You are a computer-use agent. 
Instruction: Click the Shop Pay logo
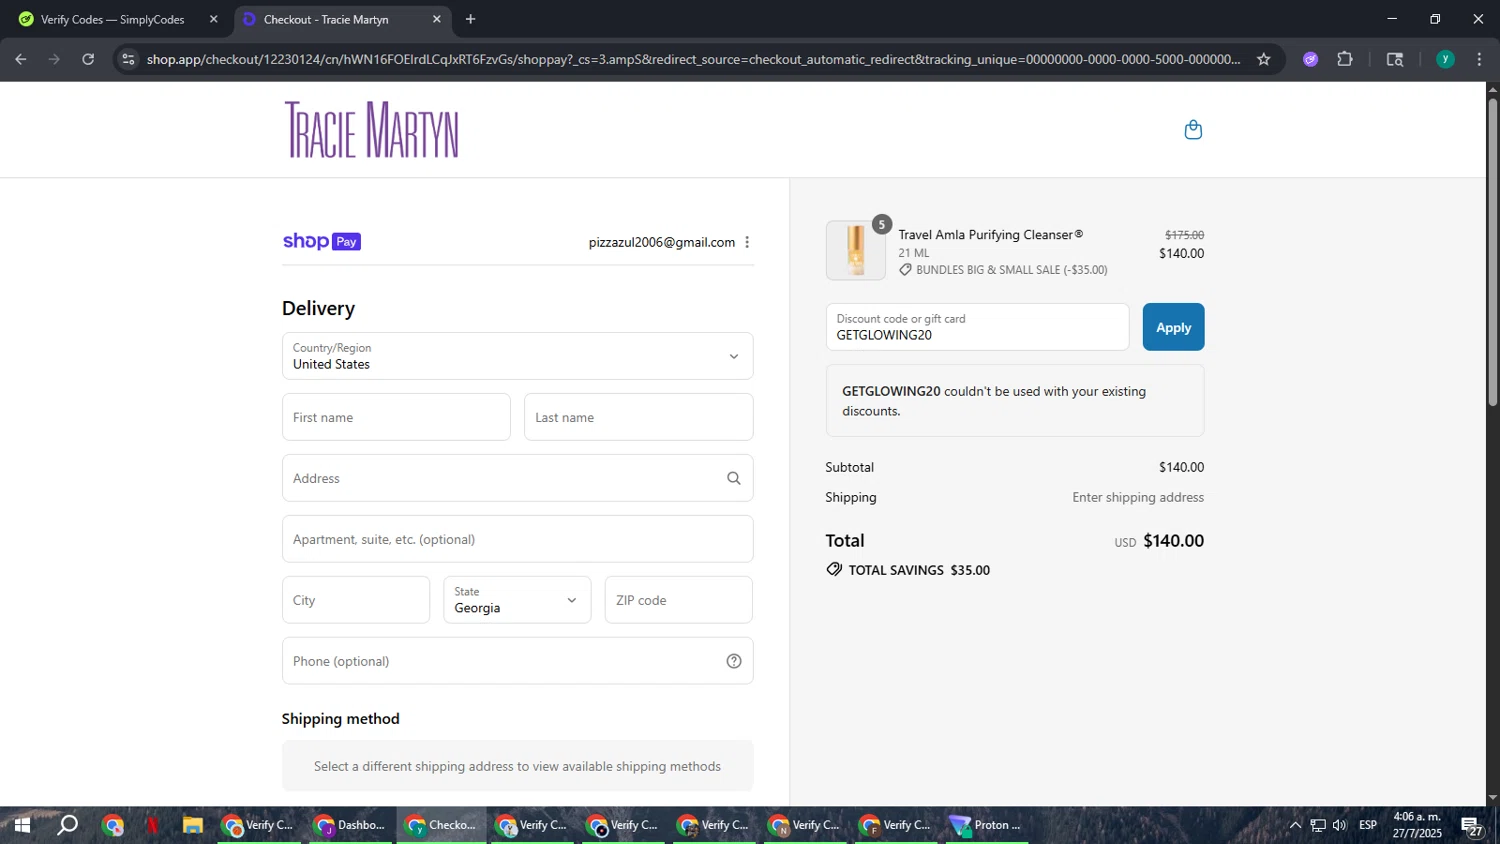(322, 241)
